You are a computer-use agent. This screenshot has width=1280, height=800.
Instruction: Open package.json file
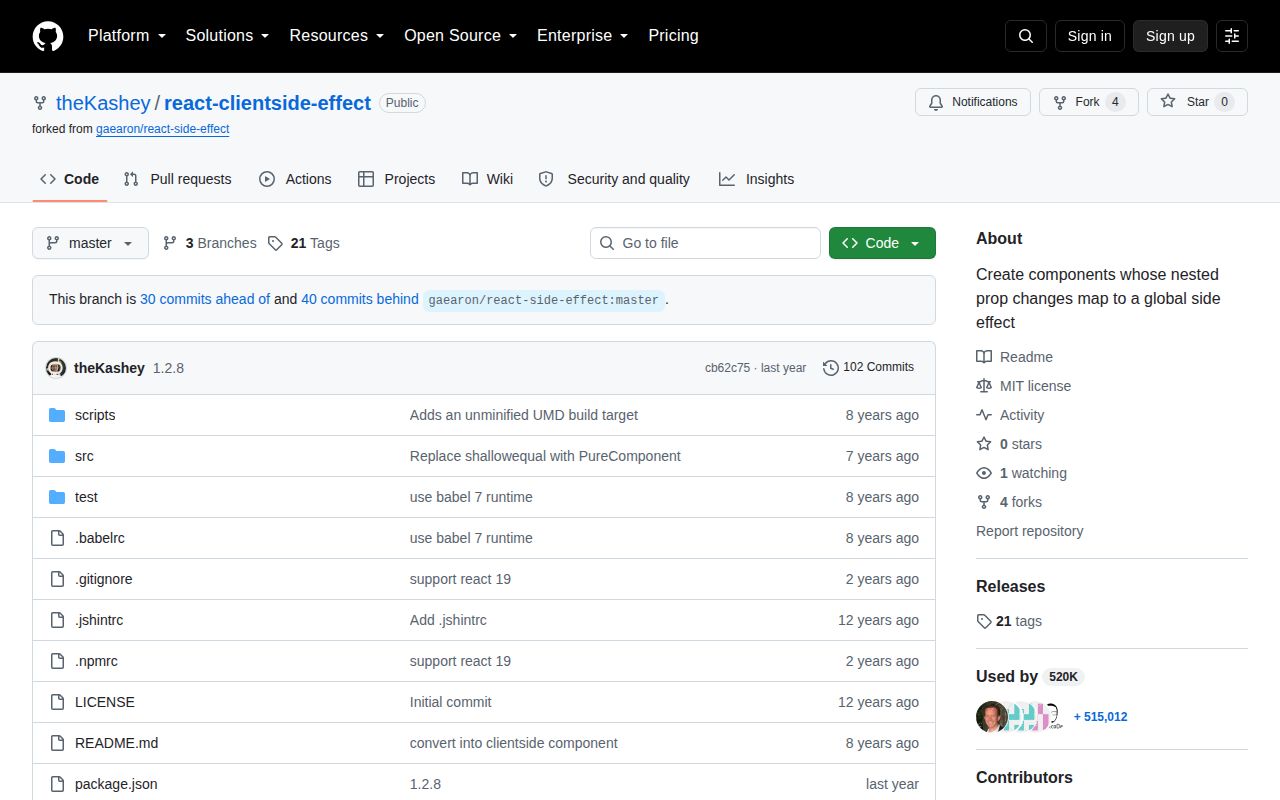coord(116,784)
